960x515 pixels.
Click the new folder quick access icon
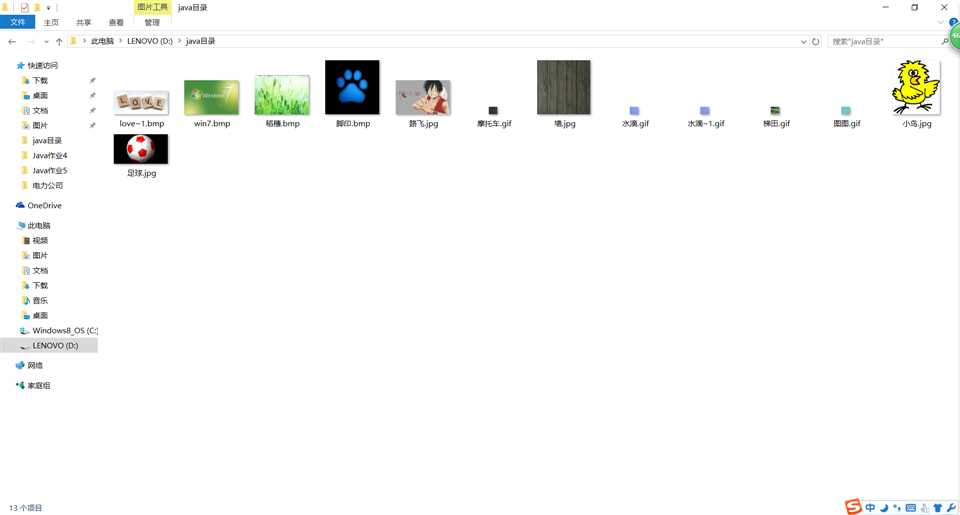37,7
